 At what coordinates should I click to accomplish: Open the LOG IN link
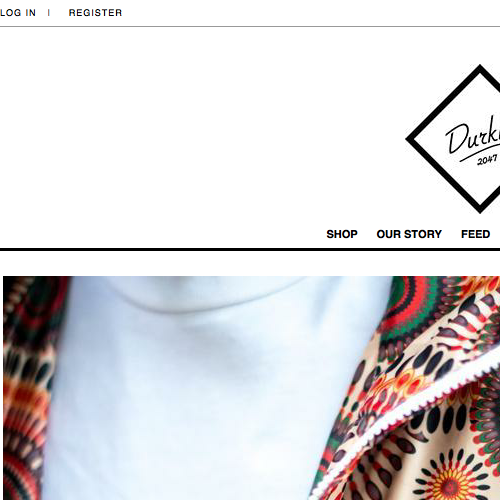[x=18, y=13]
